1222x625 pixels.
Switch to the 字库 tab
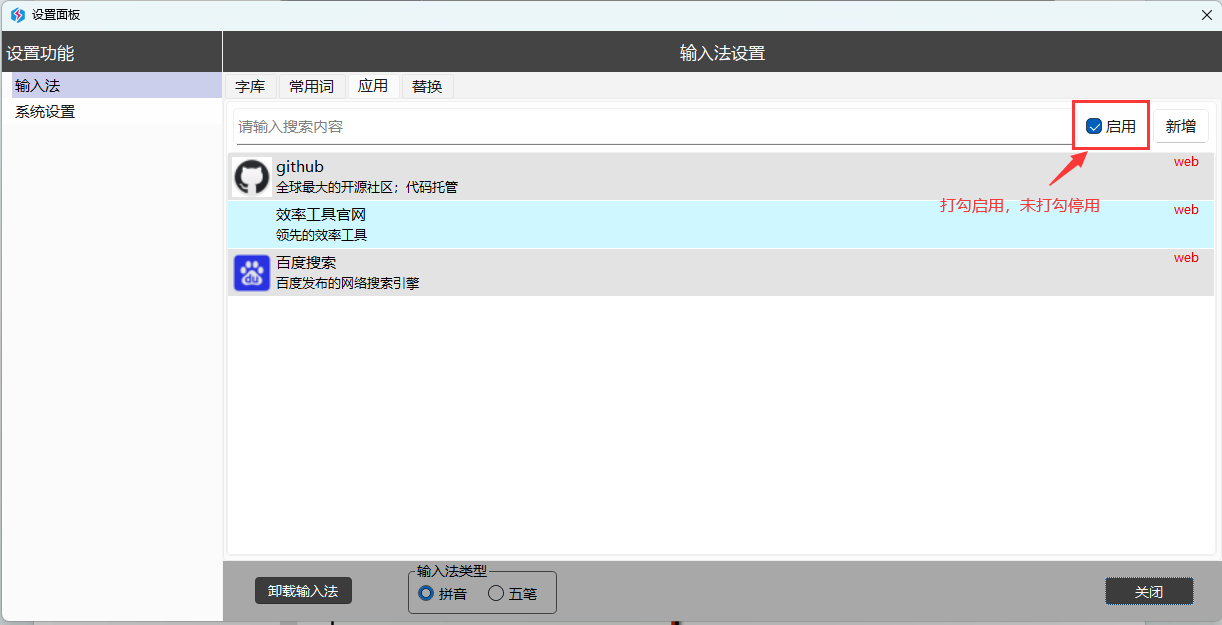[x=250, y=87]
